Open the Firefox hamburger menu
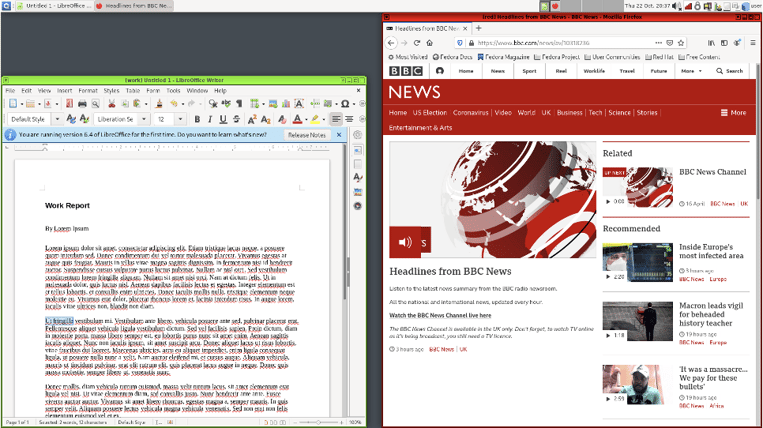The height and width of the screenshot is (428, 763). [x=752, y=43]
